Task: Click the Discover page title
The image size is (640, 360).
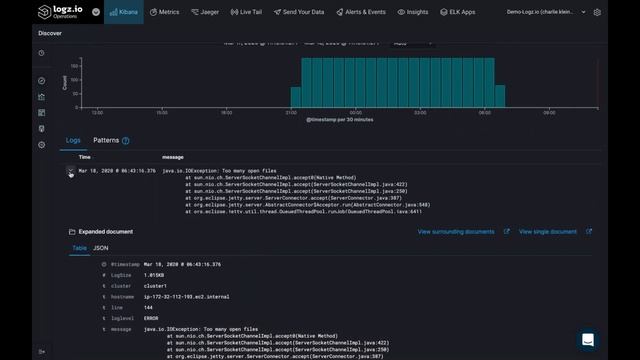Action: [x=50, y=33]
